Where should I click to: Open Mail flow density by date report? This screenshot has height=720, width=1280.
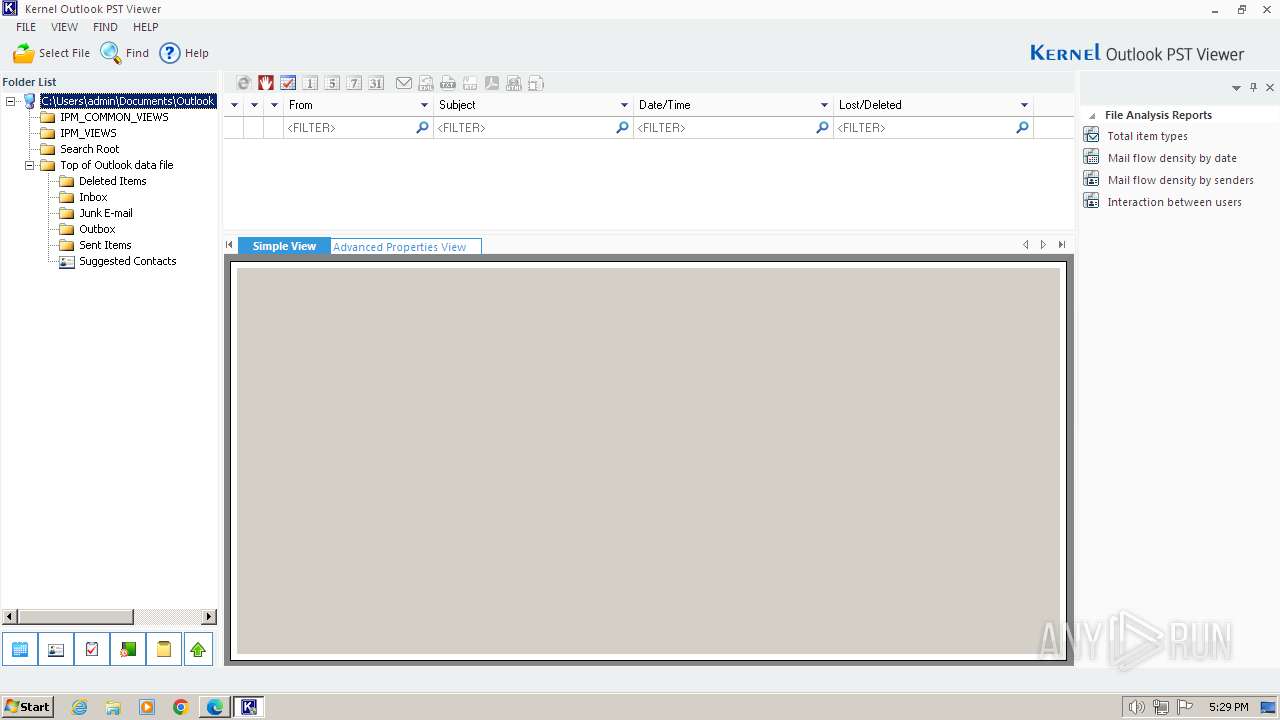click(1171, 158)
